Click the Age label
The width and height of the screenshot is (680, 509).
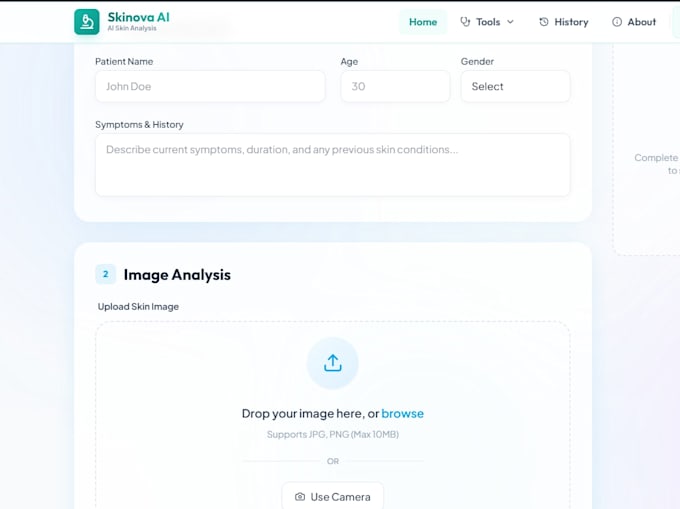[x=349, y=61]
